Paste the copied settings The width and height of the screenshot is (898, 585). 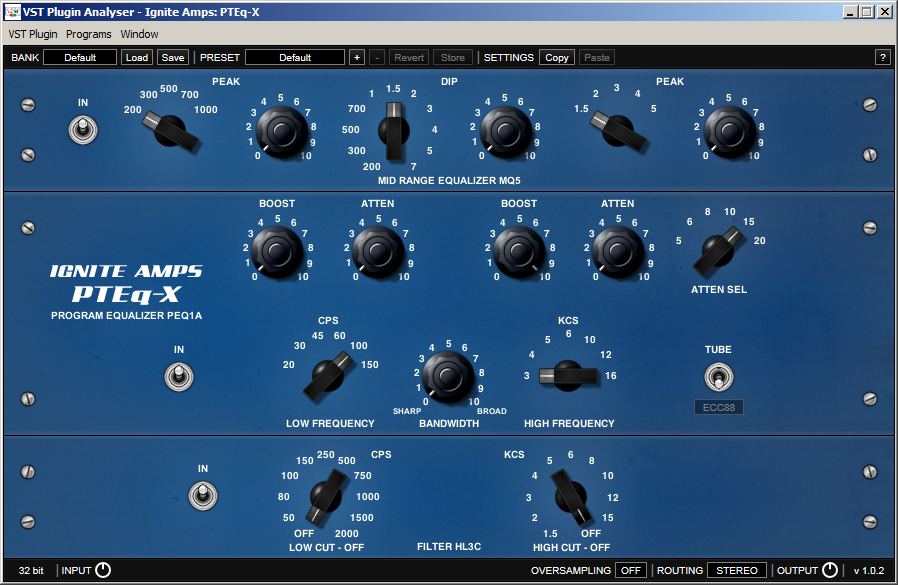[597, 57]
